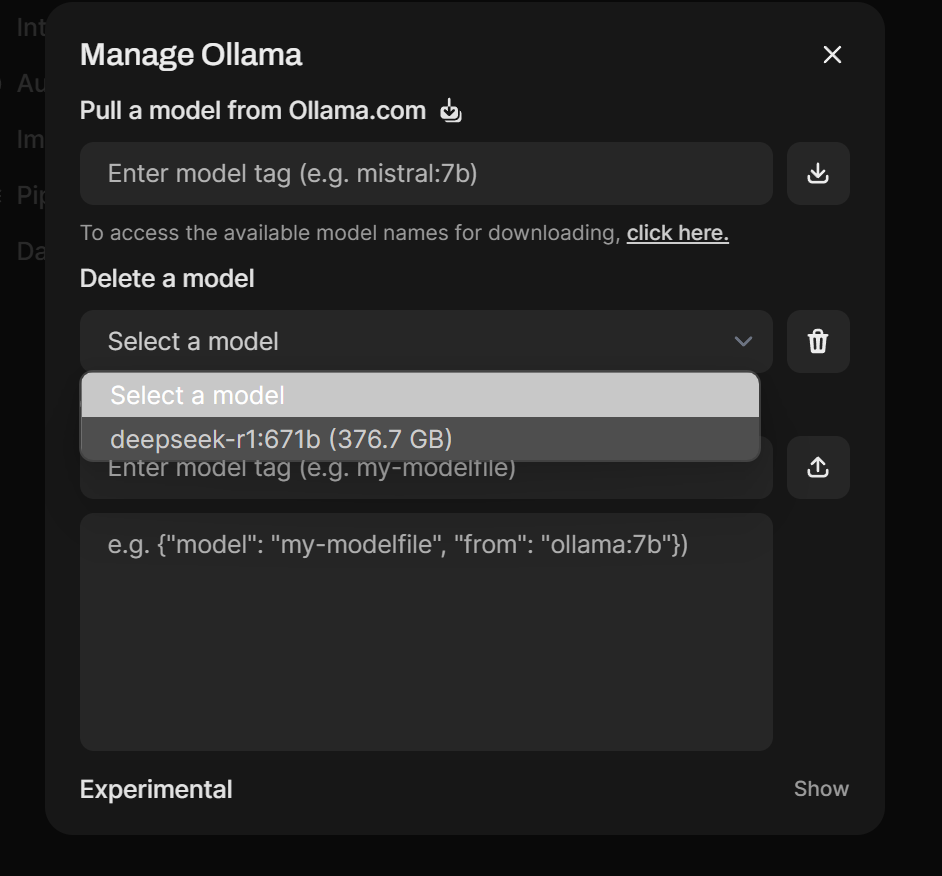
Task: Select the 'Im' tab in the background sidebar
Action: (x=30, y=139)
